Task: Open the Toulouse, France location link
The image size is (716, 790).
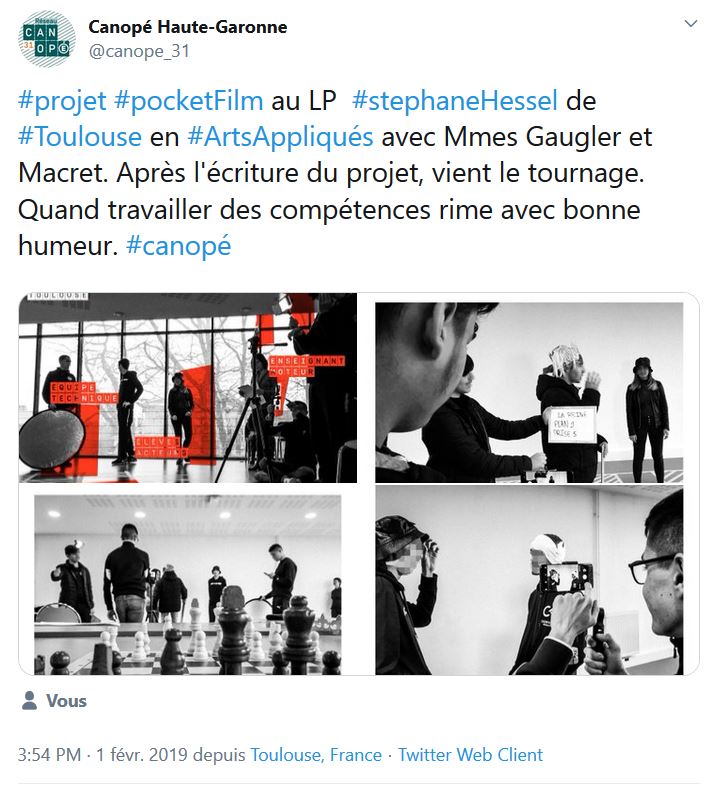Action: click(x=316, y=755)
